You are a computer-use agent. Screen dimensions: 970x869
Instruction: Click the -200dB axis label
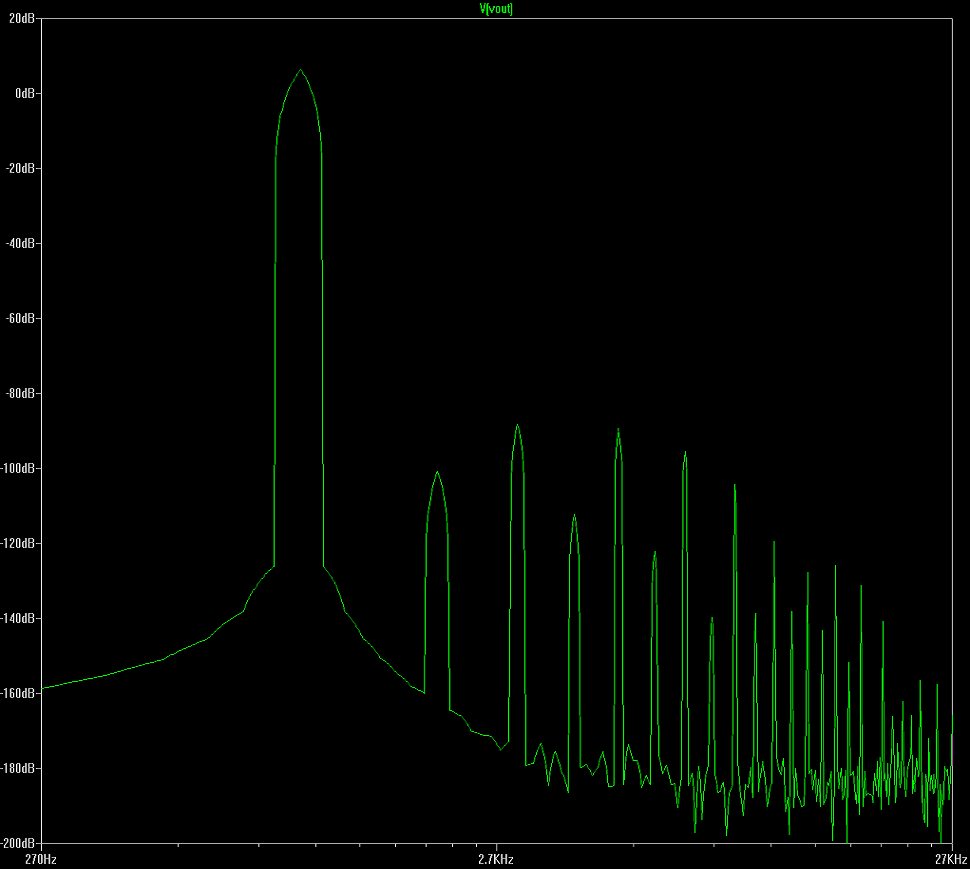coord(18,843)
